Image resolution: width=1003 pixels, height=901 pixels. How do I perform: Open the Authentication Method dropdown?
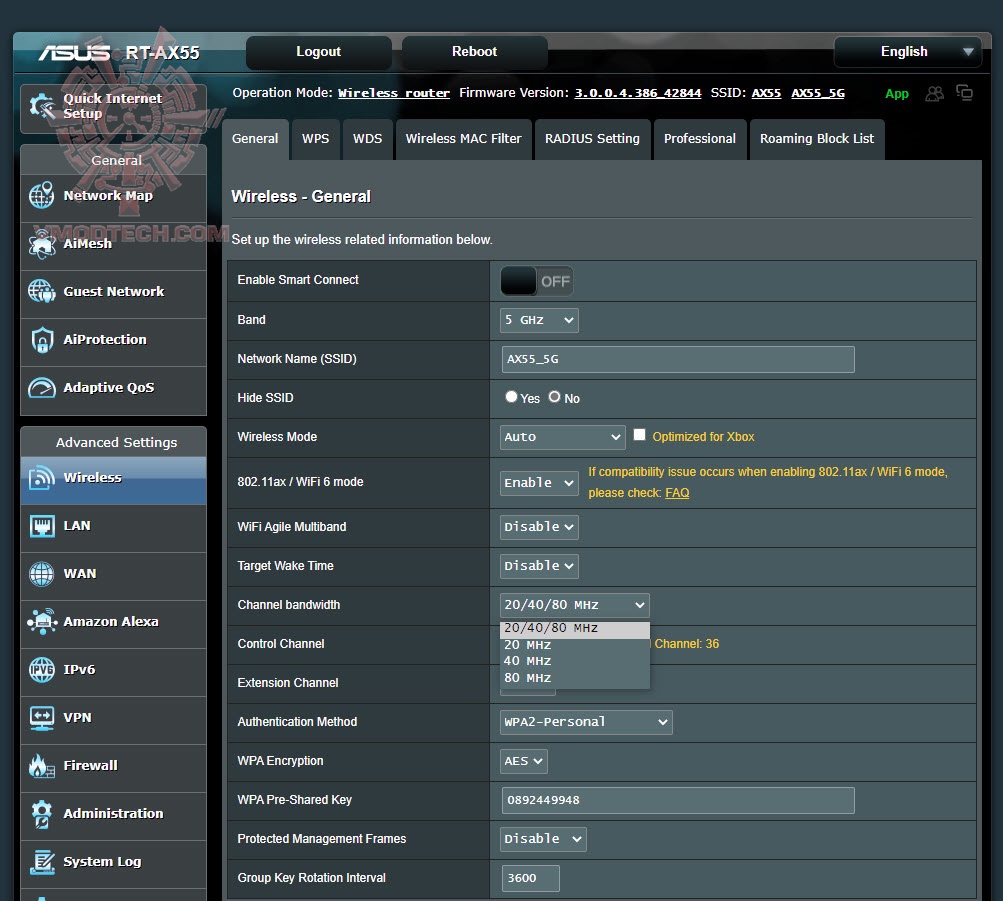pyautogui.click(x=586, y=722)
